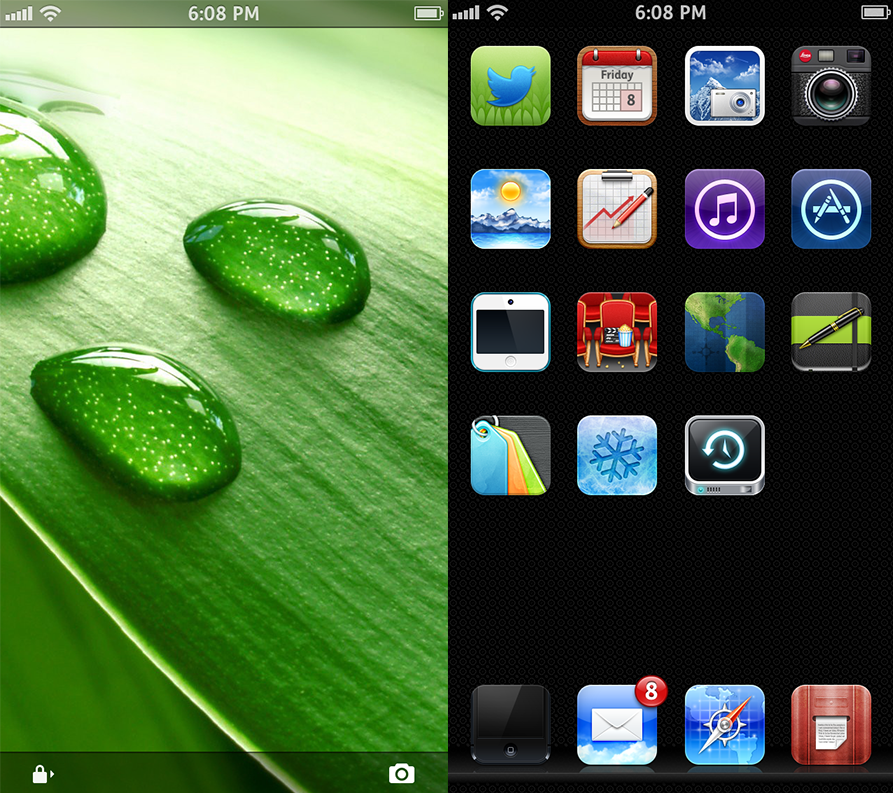Open the Photos app with mountain and camera

[724, 86]
